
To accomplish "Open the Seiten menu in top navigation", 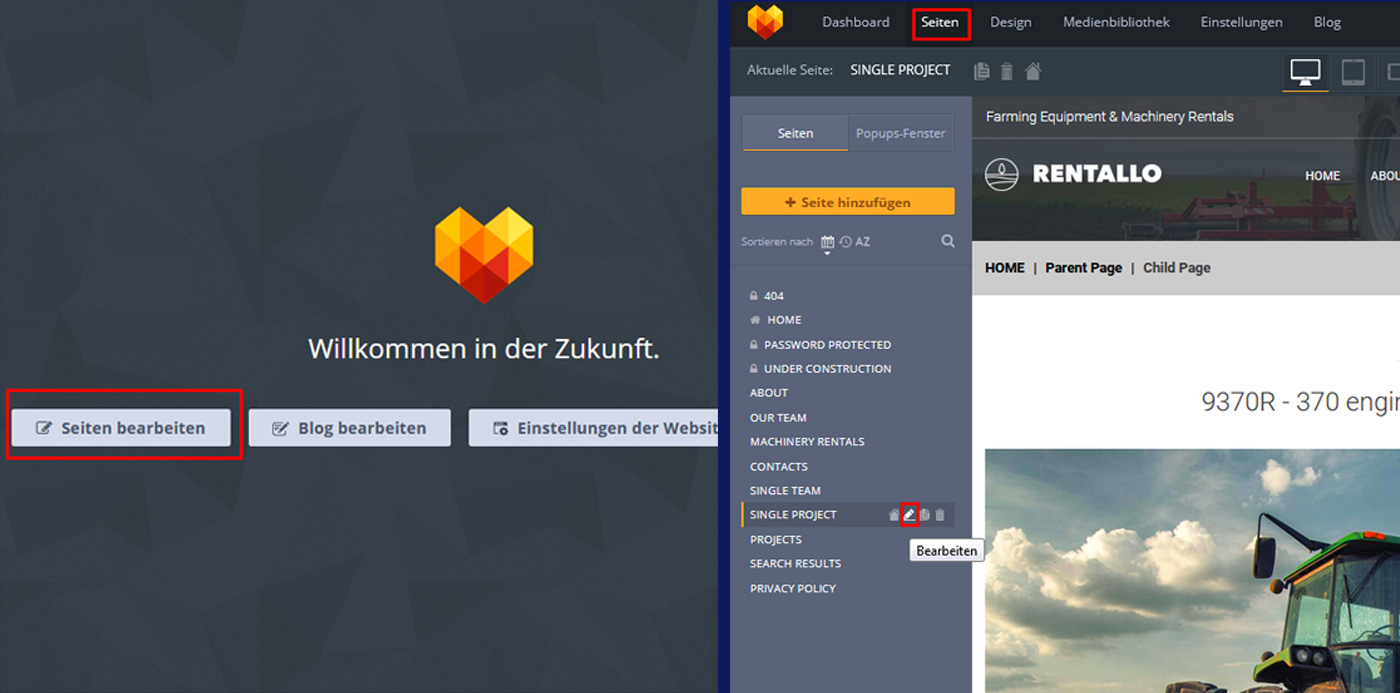I will click(940, 22).
